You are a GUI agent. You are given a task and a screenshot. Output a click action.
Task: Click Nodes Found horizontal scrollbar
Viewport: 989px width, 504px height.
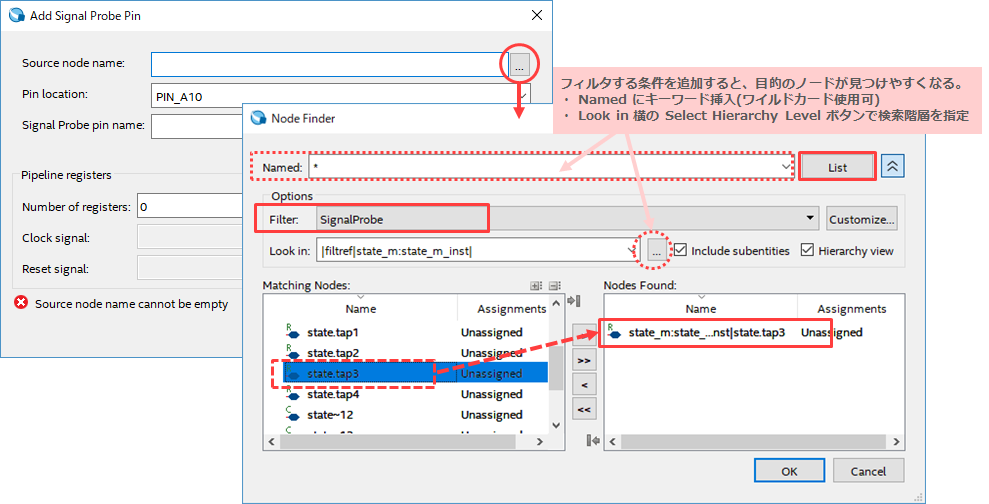tap(754, 442)
